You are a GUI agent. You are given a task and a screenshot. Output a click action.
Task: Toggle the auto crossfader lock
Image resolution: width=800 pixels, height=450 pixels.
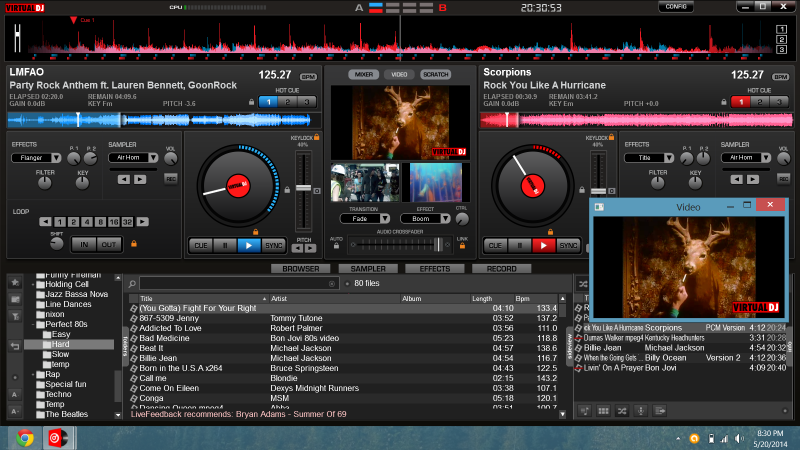[336, 246]
